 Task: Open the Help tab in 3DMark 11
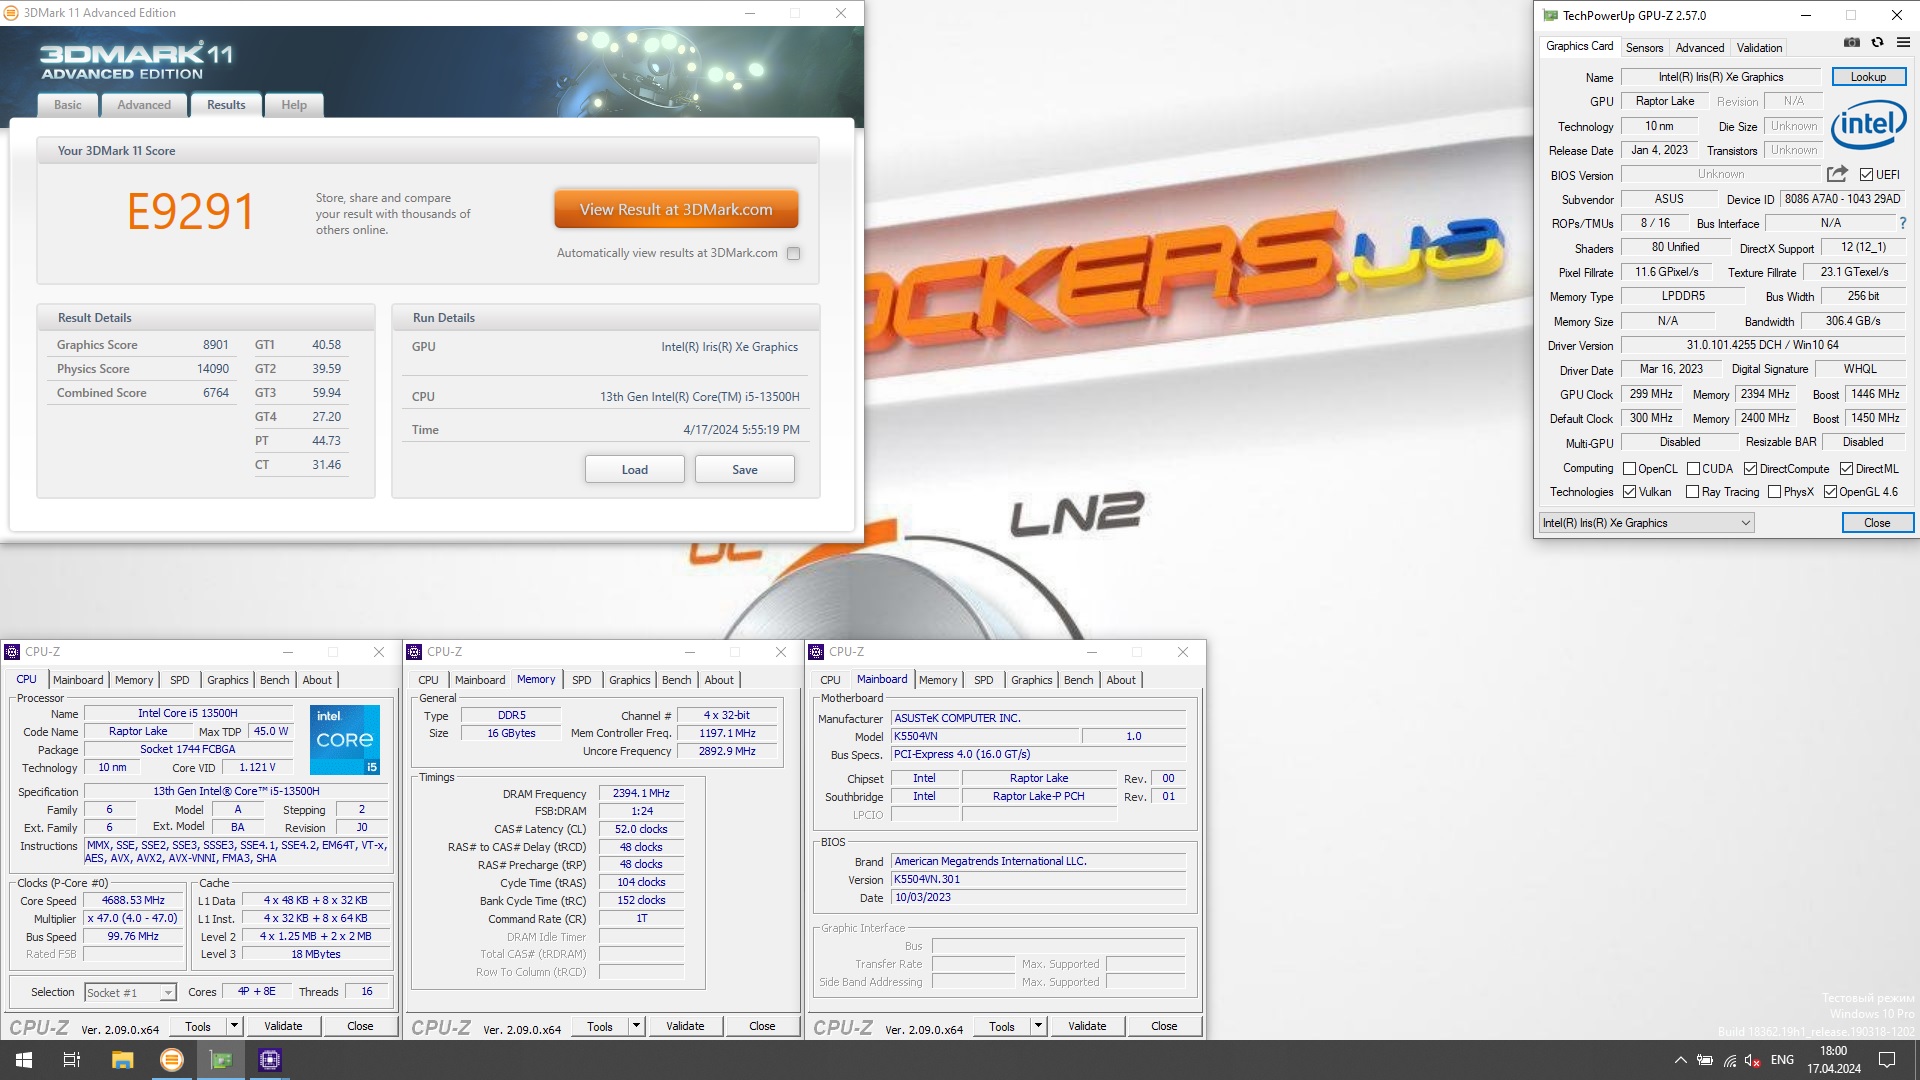coord(294,105)
